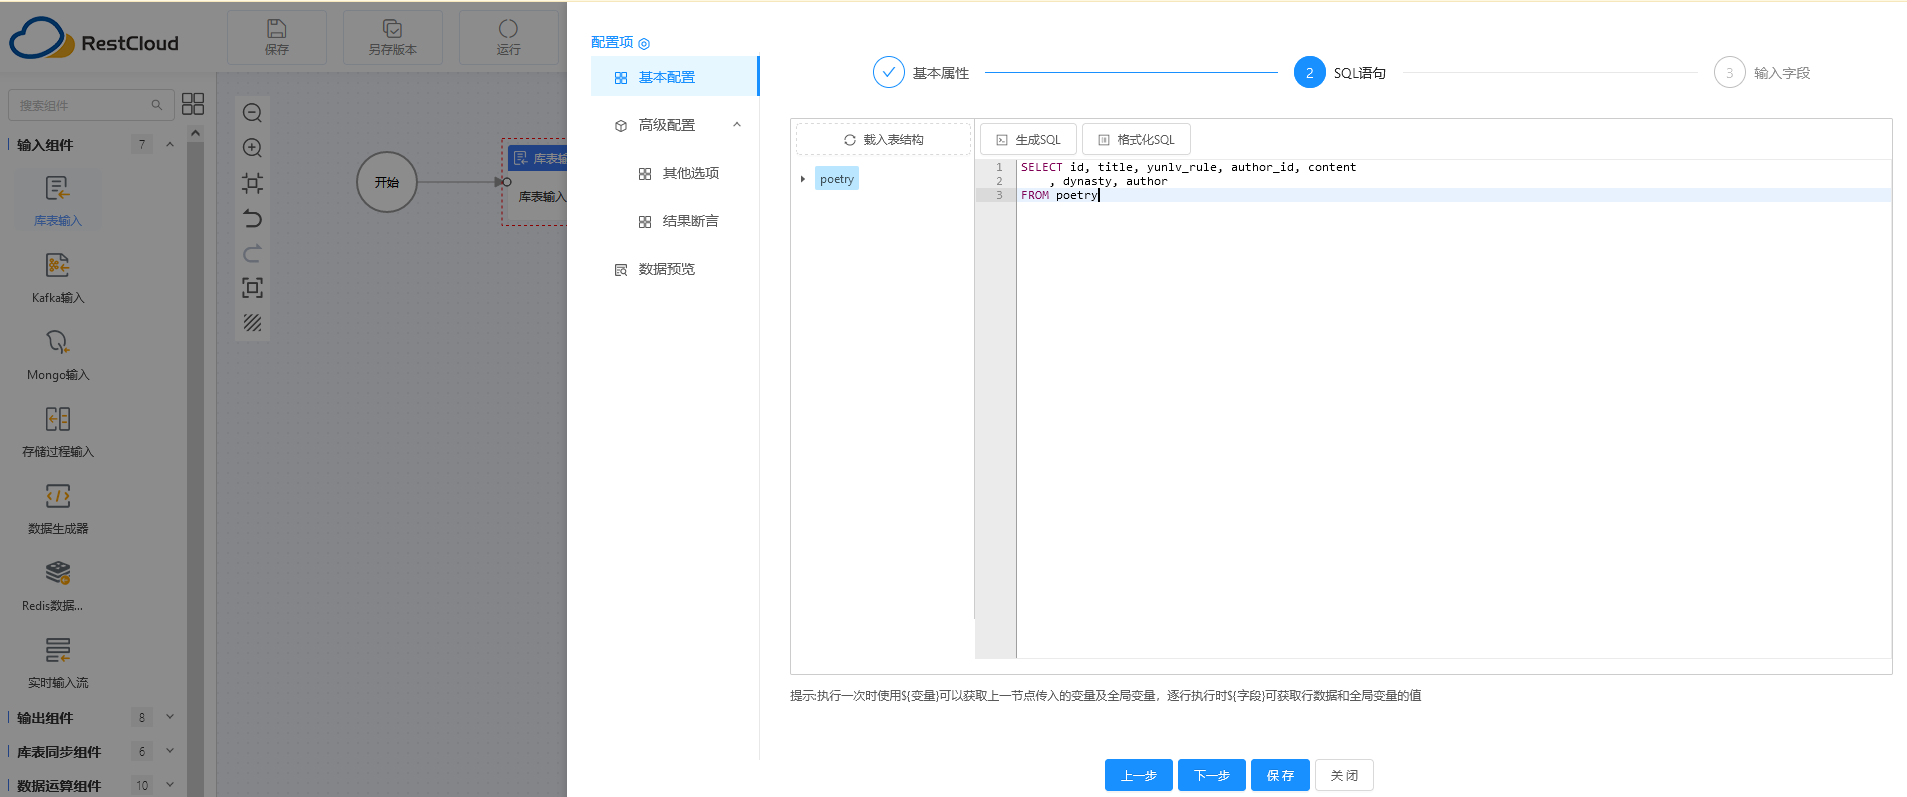Click the canvas center-fit icon
This screenshot has width=1907, height=797.
(252, 183)
